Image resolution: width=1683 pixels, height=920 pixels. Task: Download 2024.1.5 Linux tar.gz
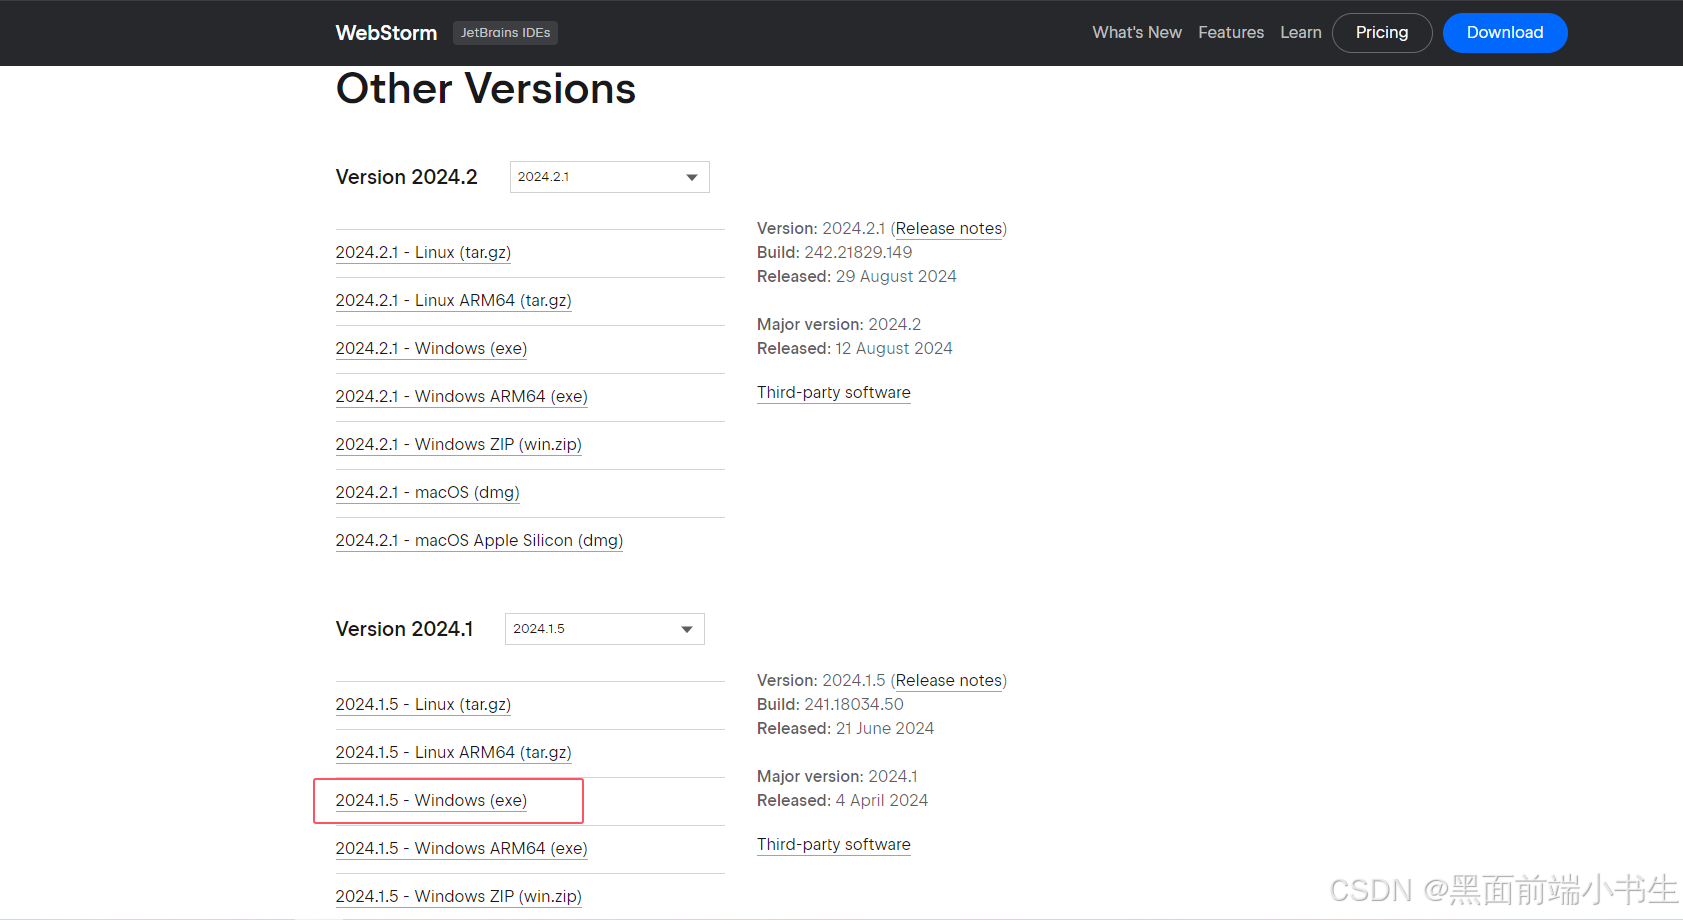point(423,705)
